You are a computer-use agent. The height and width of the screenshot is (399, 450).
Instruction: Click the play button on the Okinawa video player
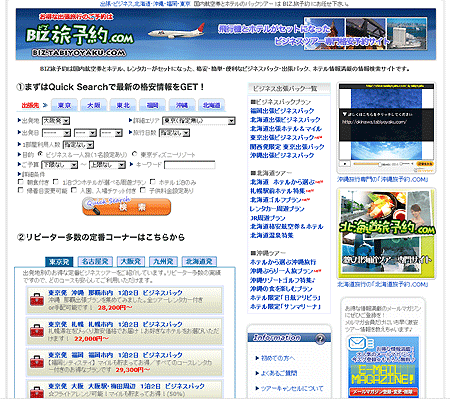[344, 164]
